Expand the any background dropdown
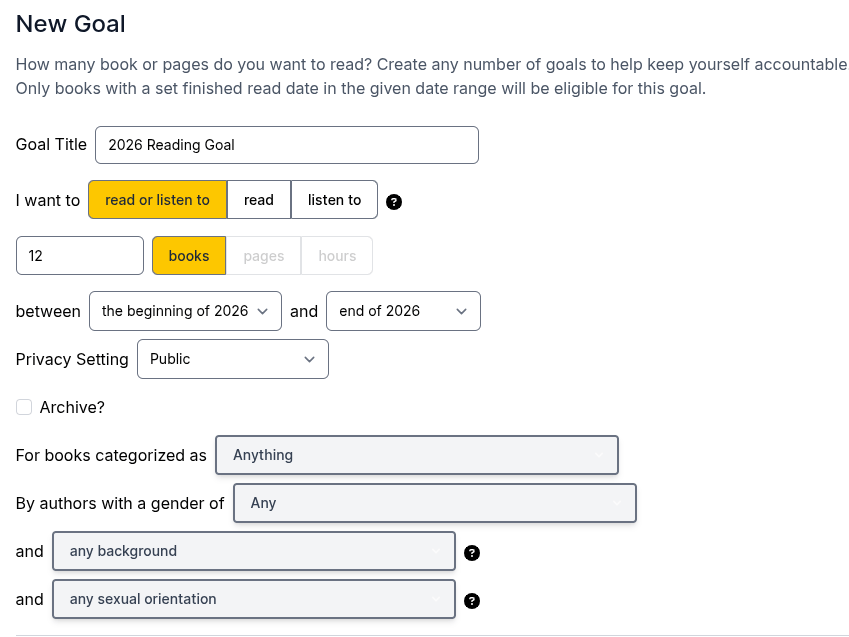This screenshot has width=849, height=637. pyautogui.click(x=254, y=551)
